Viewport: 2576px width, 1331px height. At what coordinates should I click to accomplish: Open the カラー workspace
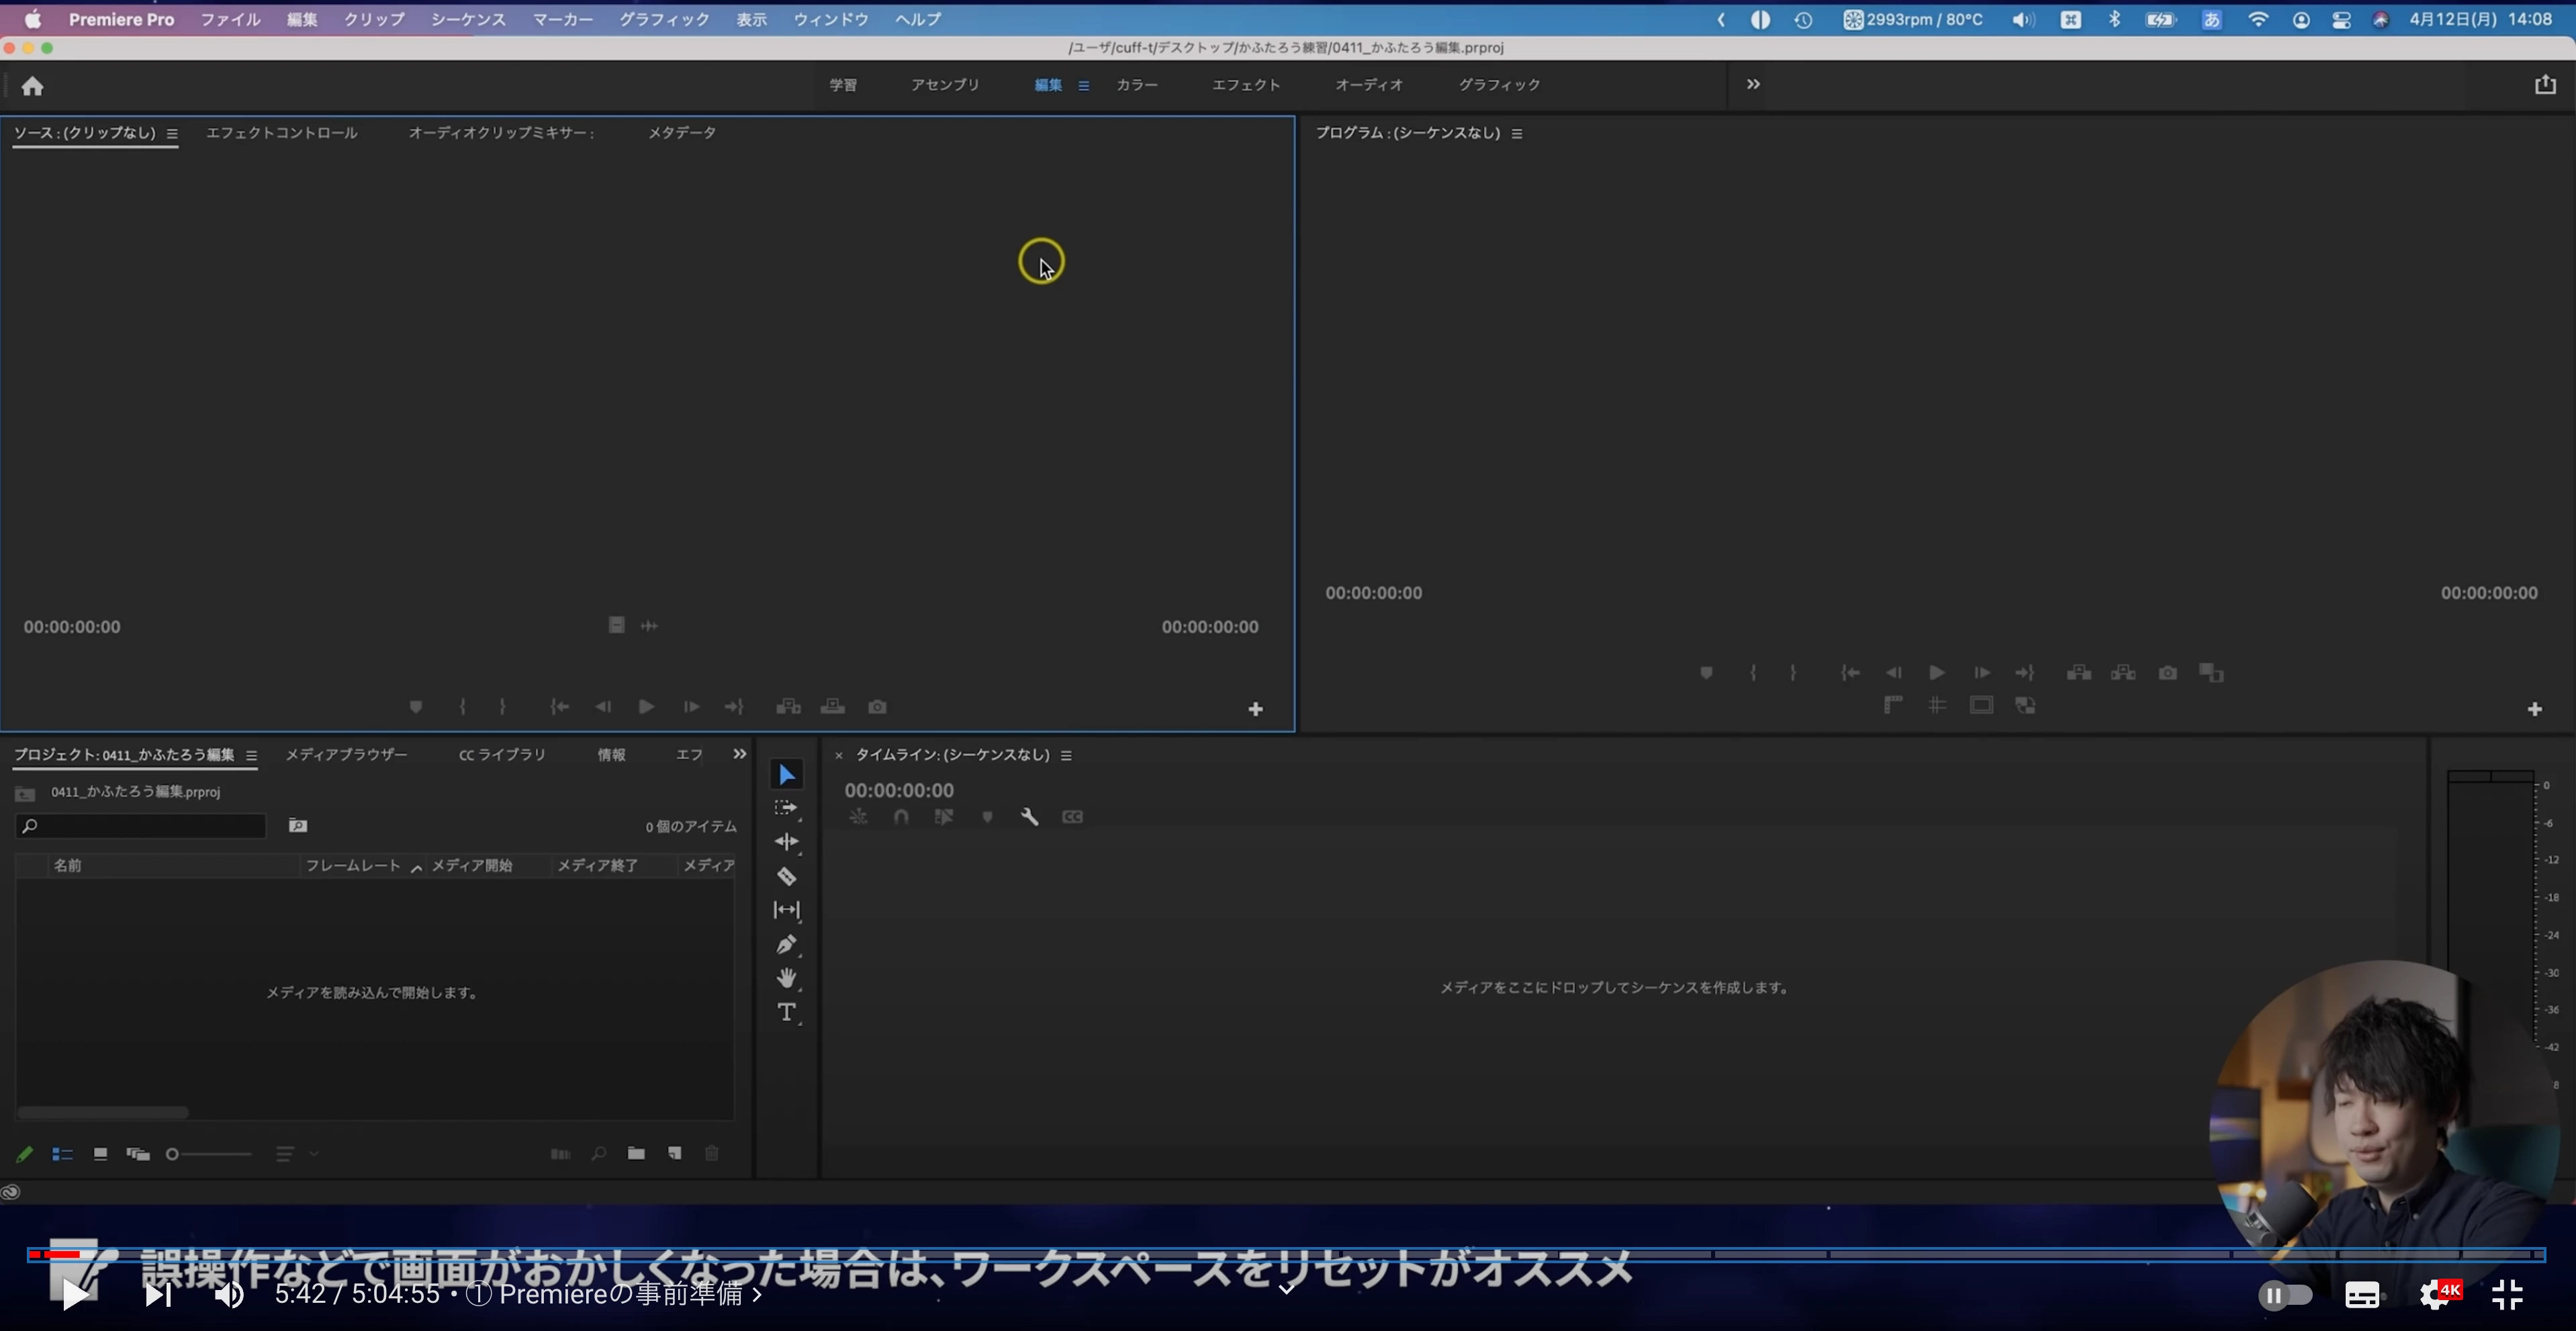point(1136,85)
